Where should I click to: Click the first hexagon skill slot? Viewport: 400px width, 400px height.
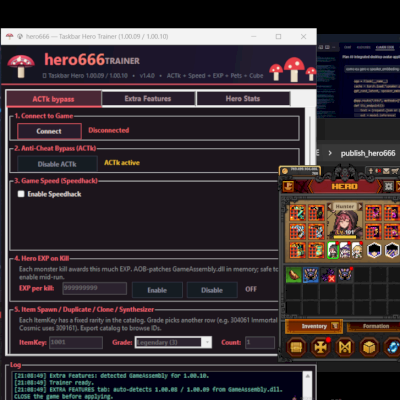pos(374,250)
